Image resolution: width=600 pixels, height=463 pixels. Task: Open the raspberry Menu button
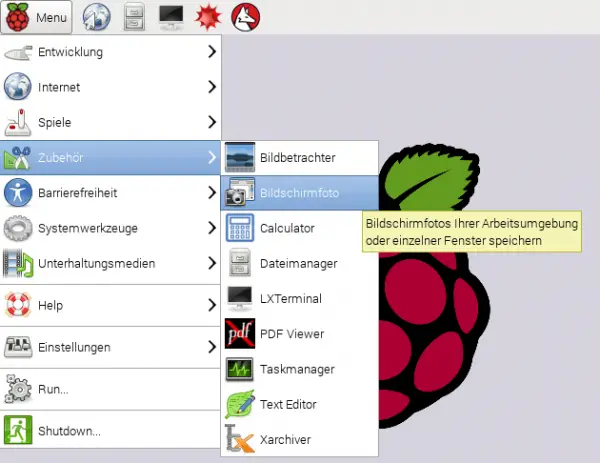tap(36, 17)
